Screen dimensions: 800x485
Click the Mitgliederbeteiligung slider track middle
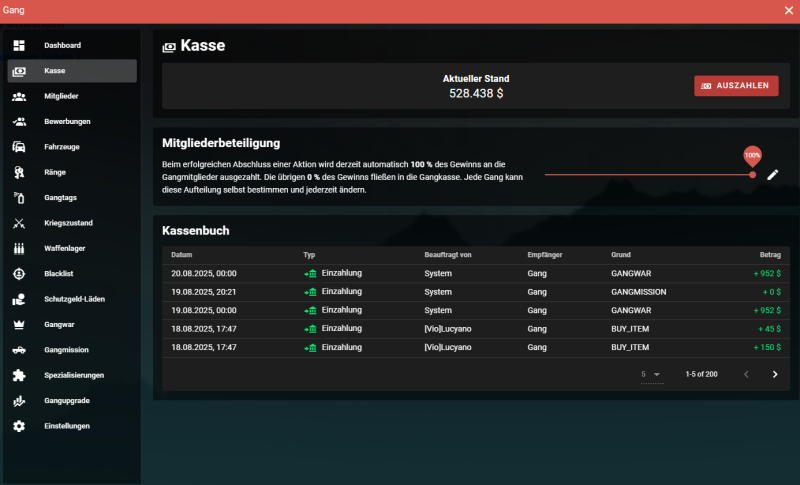(648, 175)
